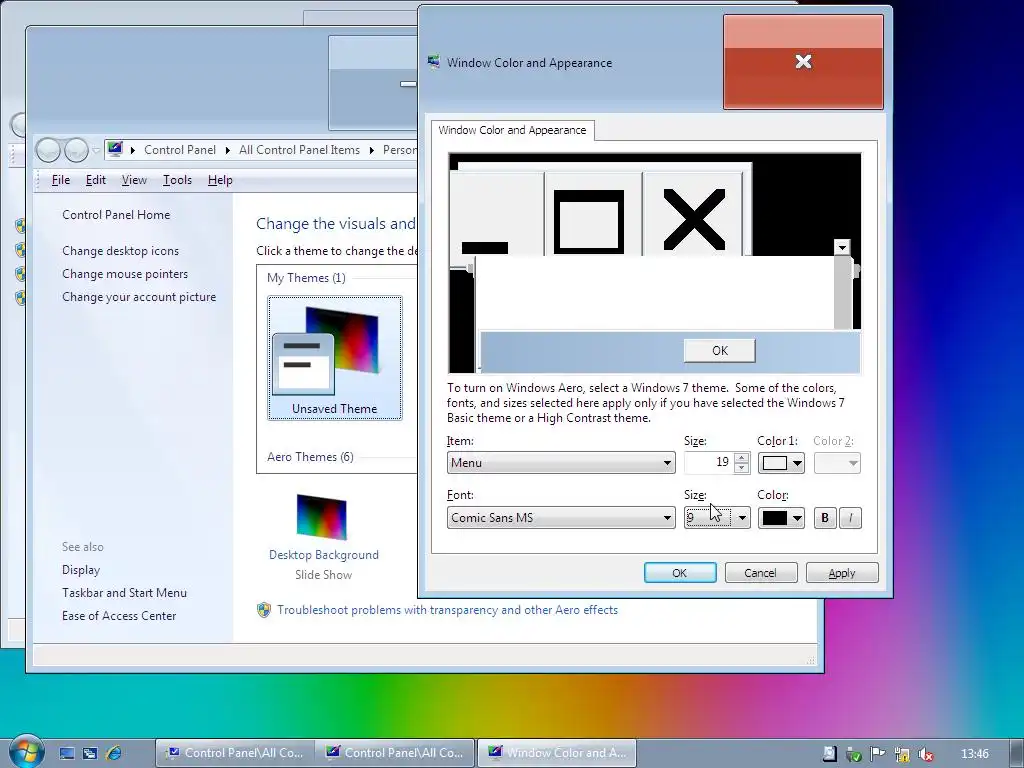
Task: Click the Back navigation arrow button
Action: pos(48,150)
